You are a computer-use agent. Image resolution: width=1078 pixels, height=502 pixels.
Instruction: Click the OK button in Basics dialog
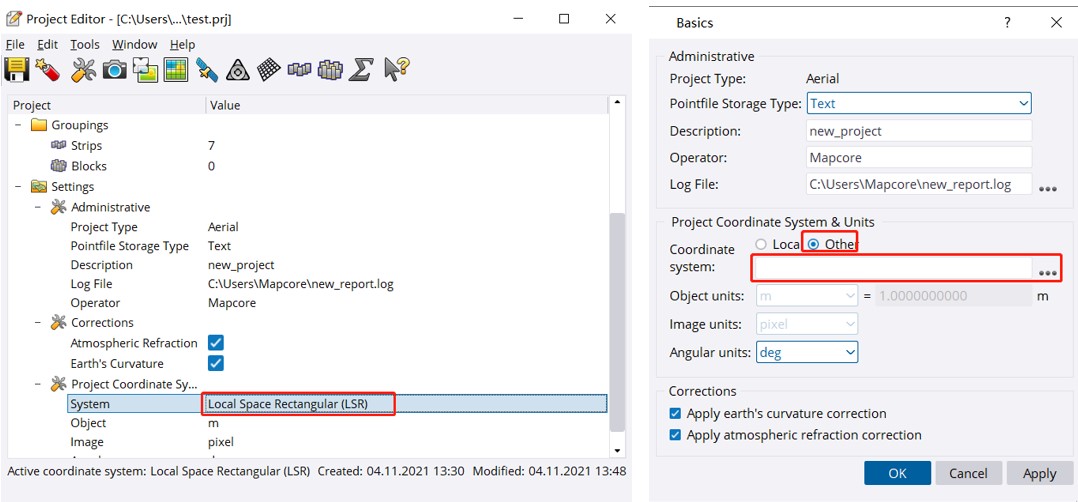click(897, 473)
